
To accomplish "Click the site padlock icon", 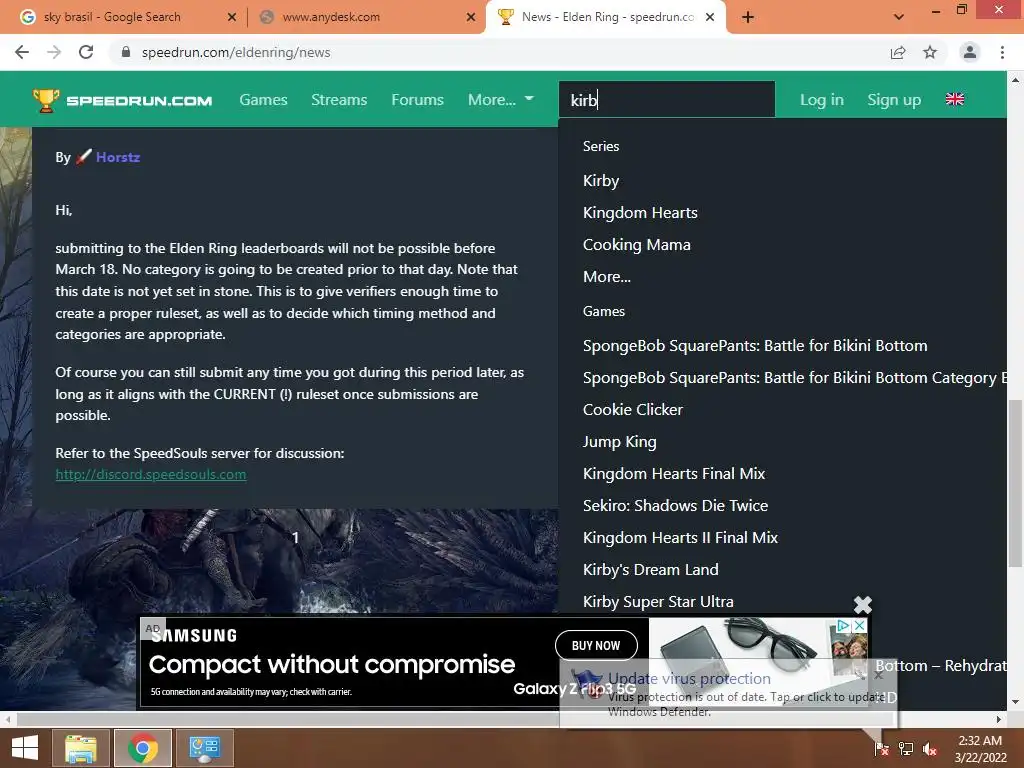I will click(126, 52).
